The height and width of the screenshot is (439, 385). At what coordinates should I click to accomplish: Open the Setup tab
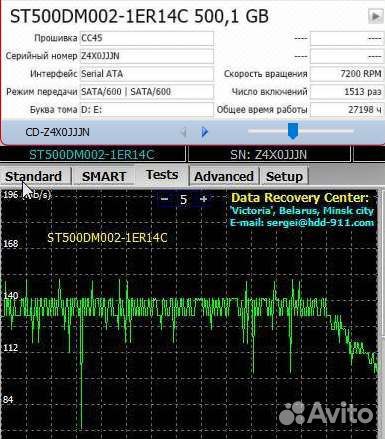284,176
